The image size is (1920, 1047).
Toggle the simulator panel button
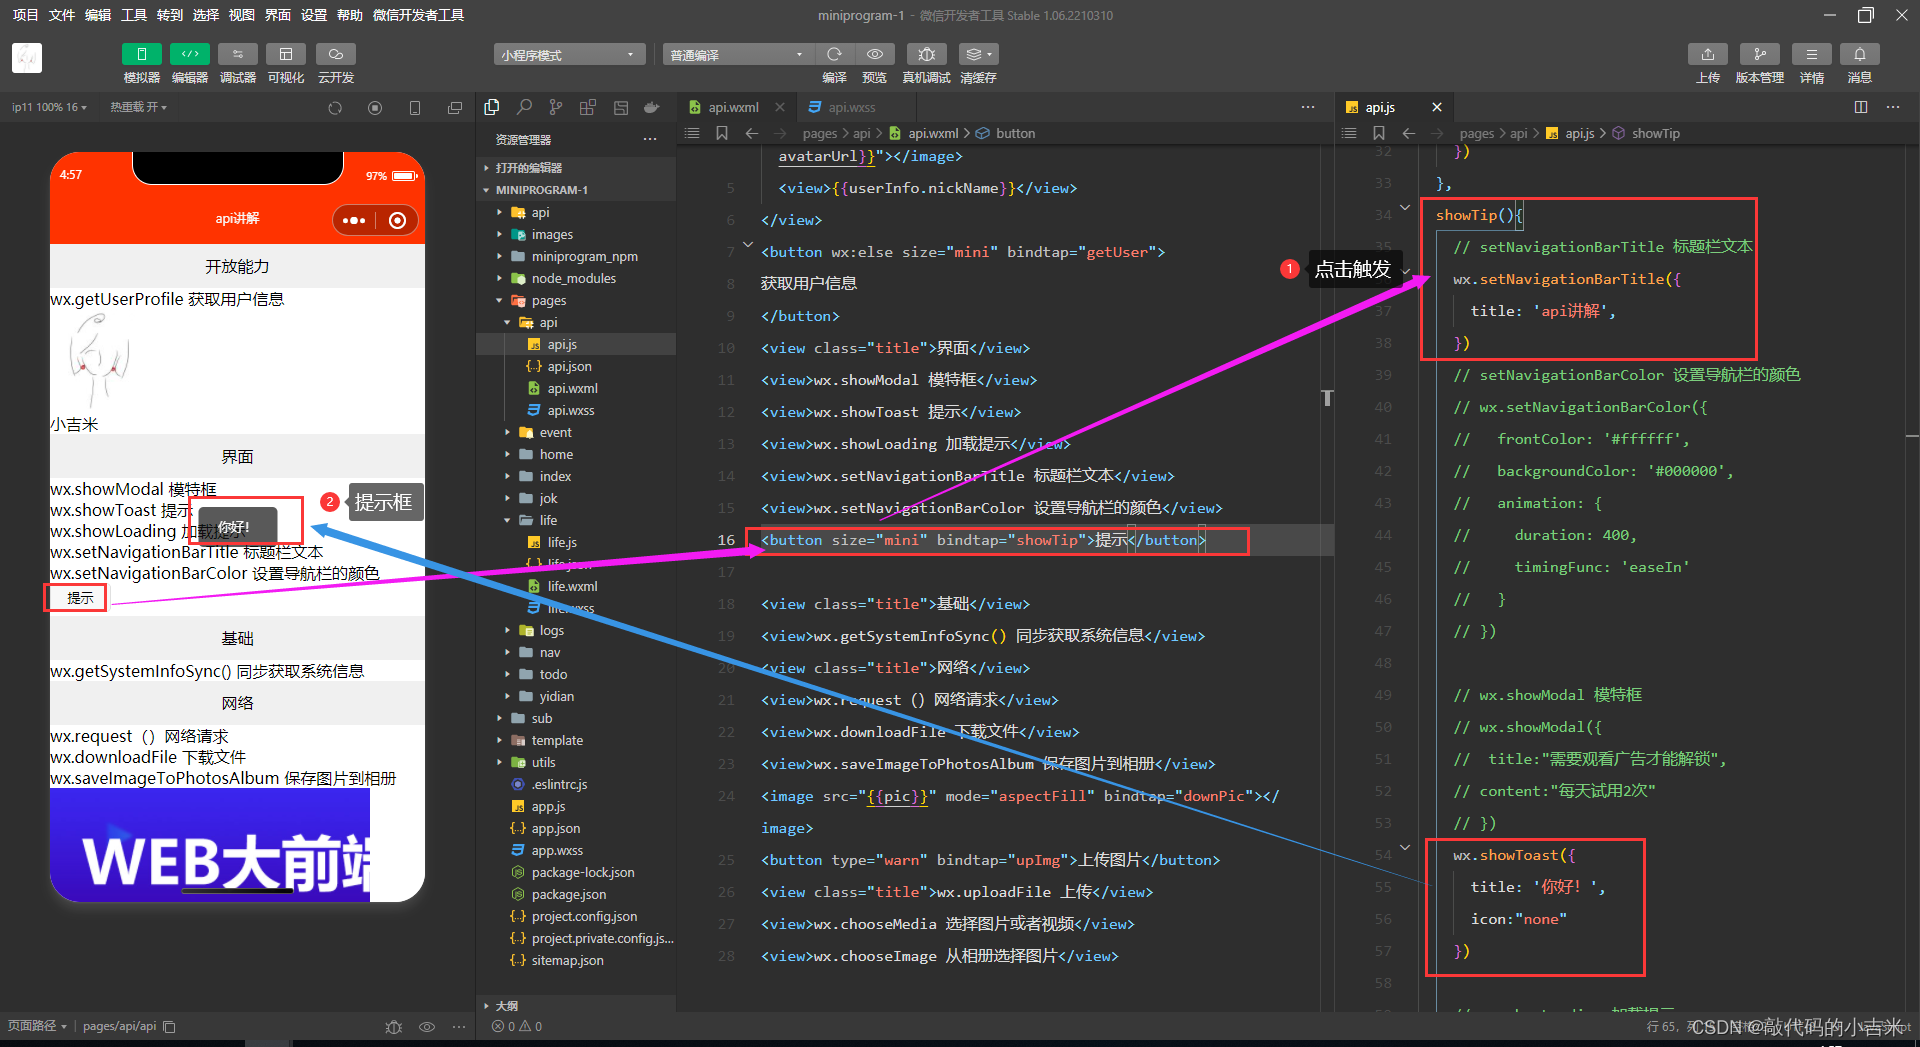(141, 54)
